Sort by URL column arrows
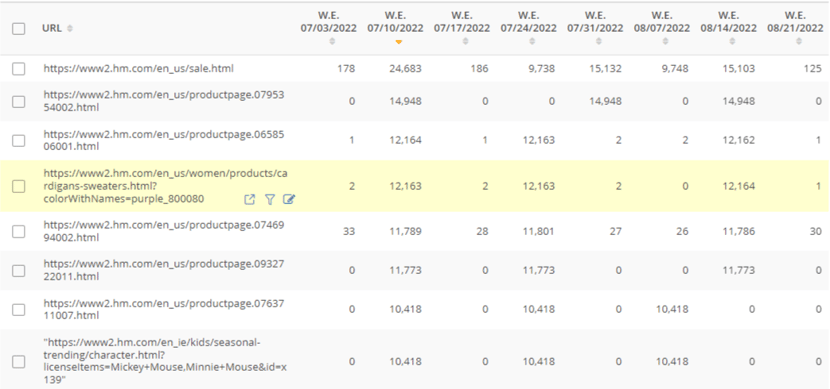The width and height of the screenshot is (830, 389). point(70,28)
